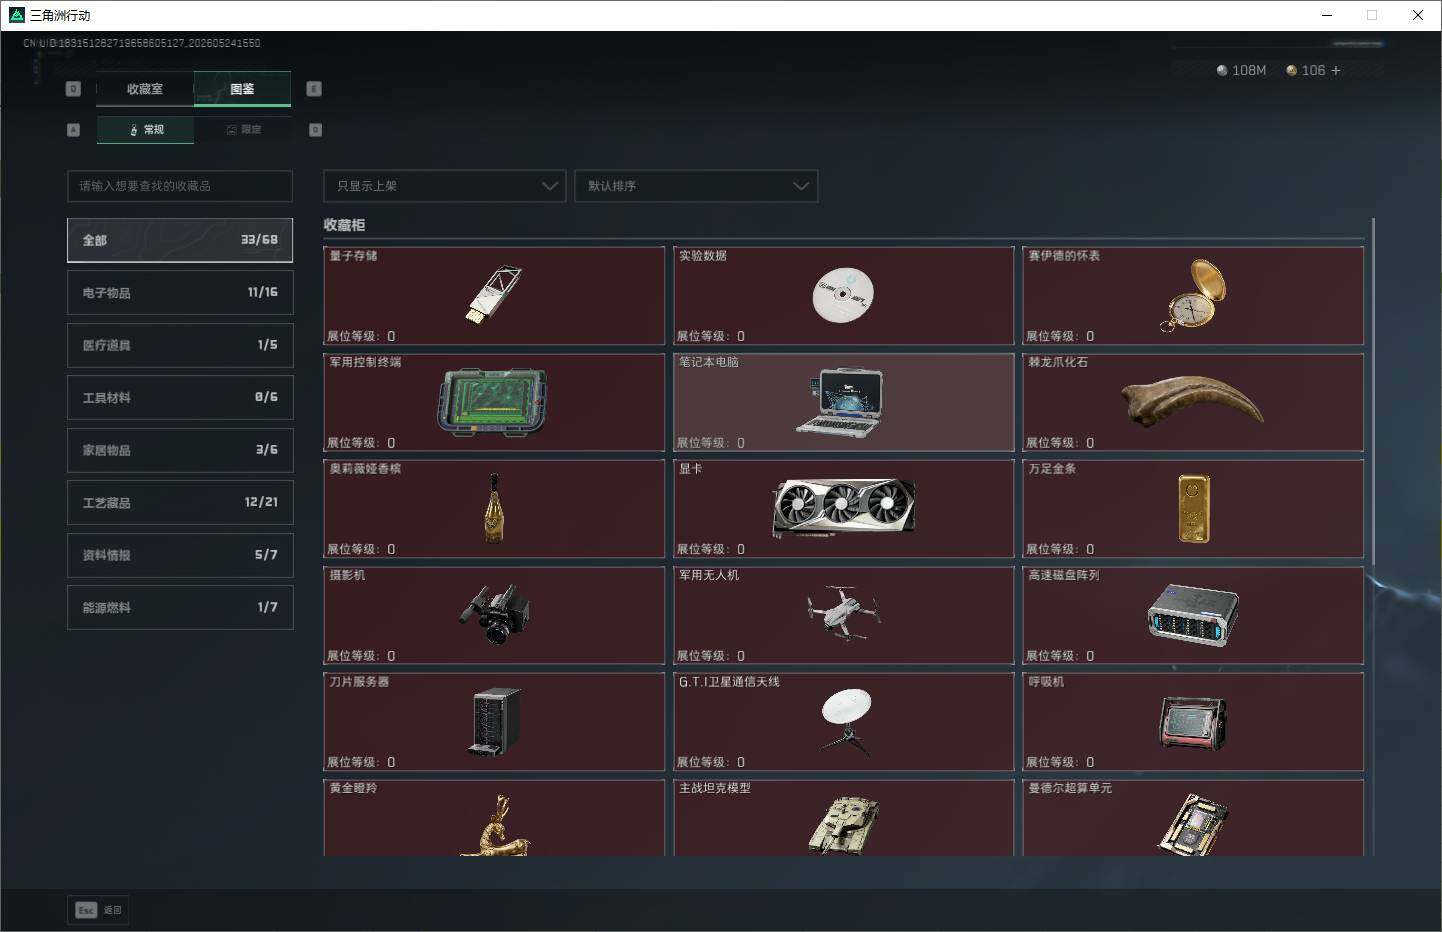Click the Esc 返回 back button
Screen dimensions: 1442x932
[98, 910]
